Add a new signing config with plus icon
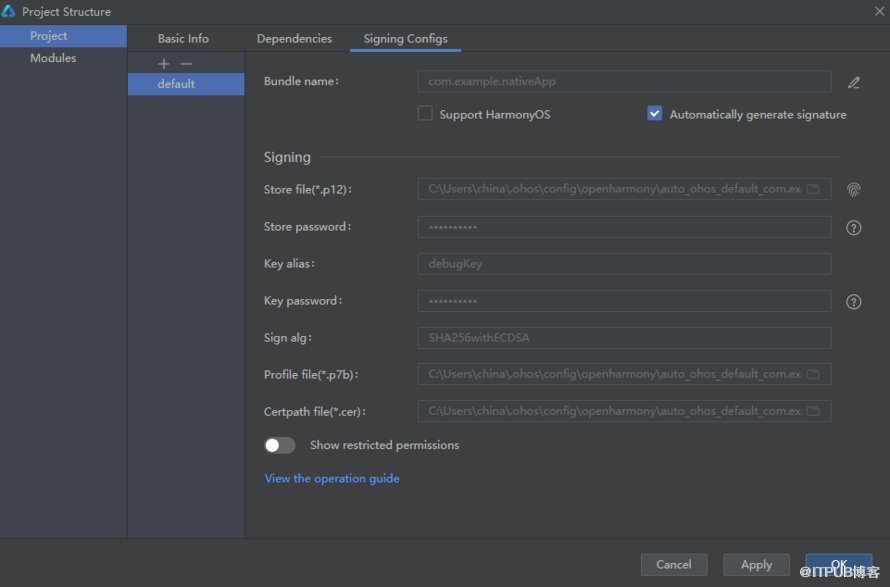Screen dimensions: 890x587 (x=163, y=64)
